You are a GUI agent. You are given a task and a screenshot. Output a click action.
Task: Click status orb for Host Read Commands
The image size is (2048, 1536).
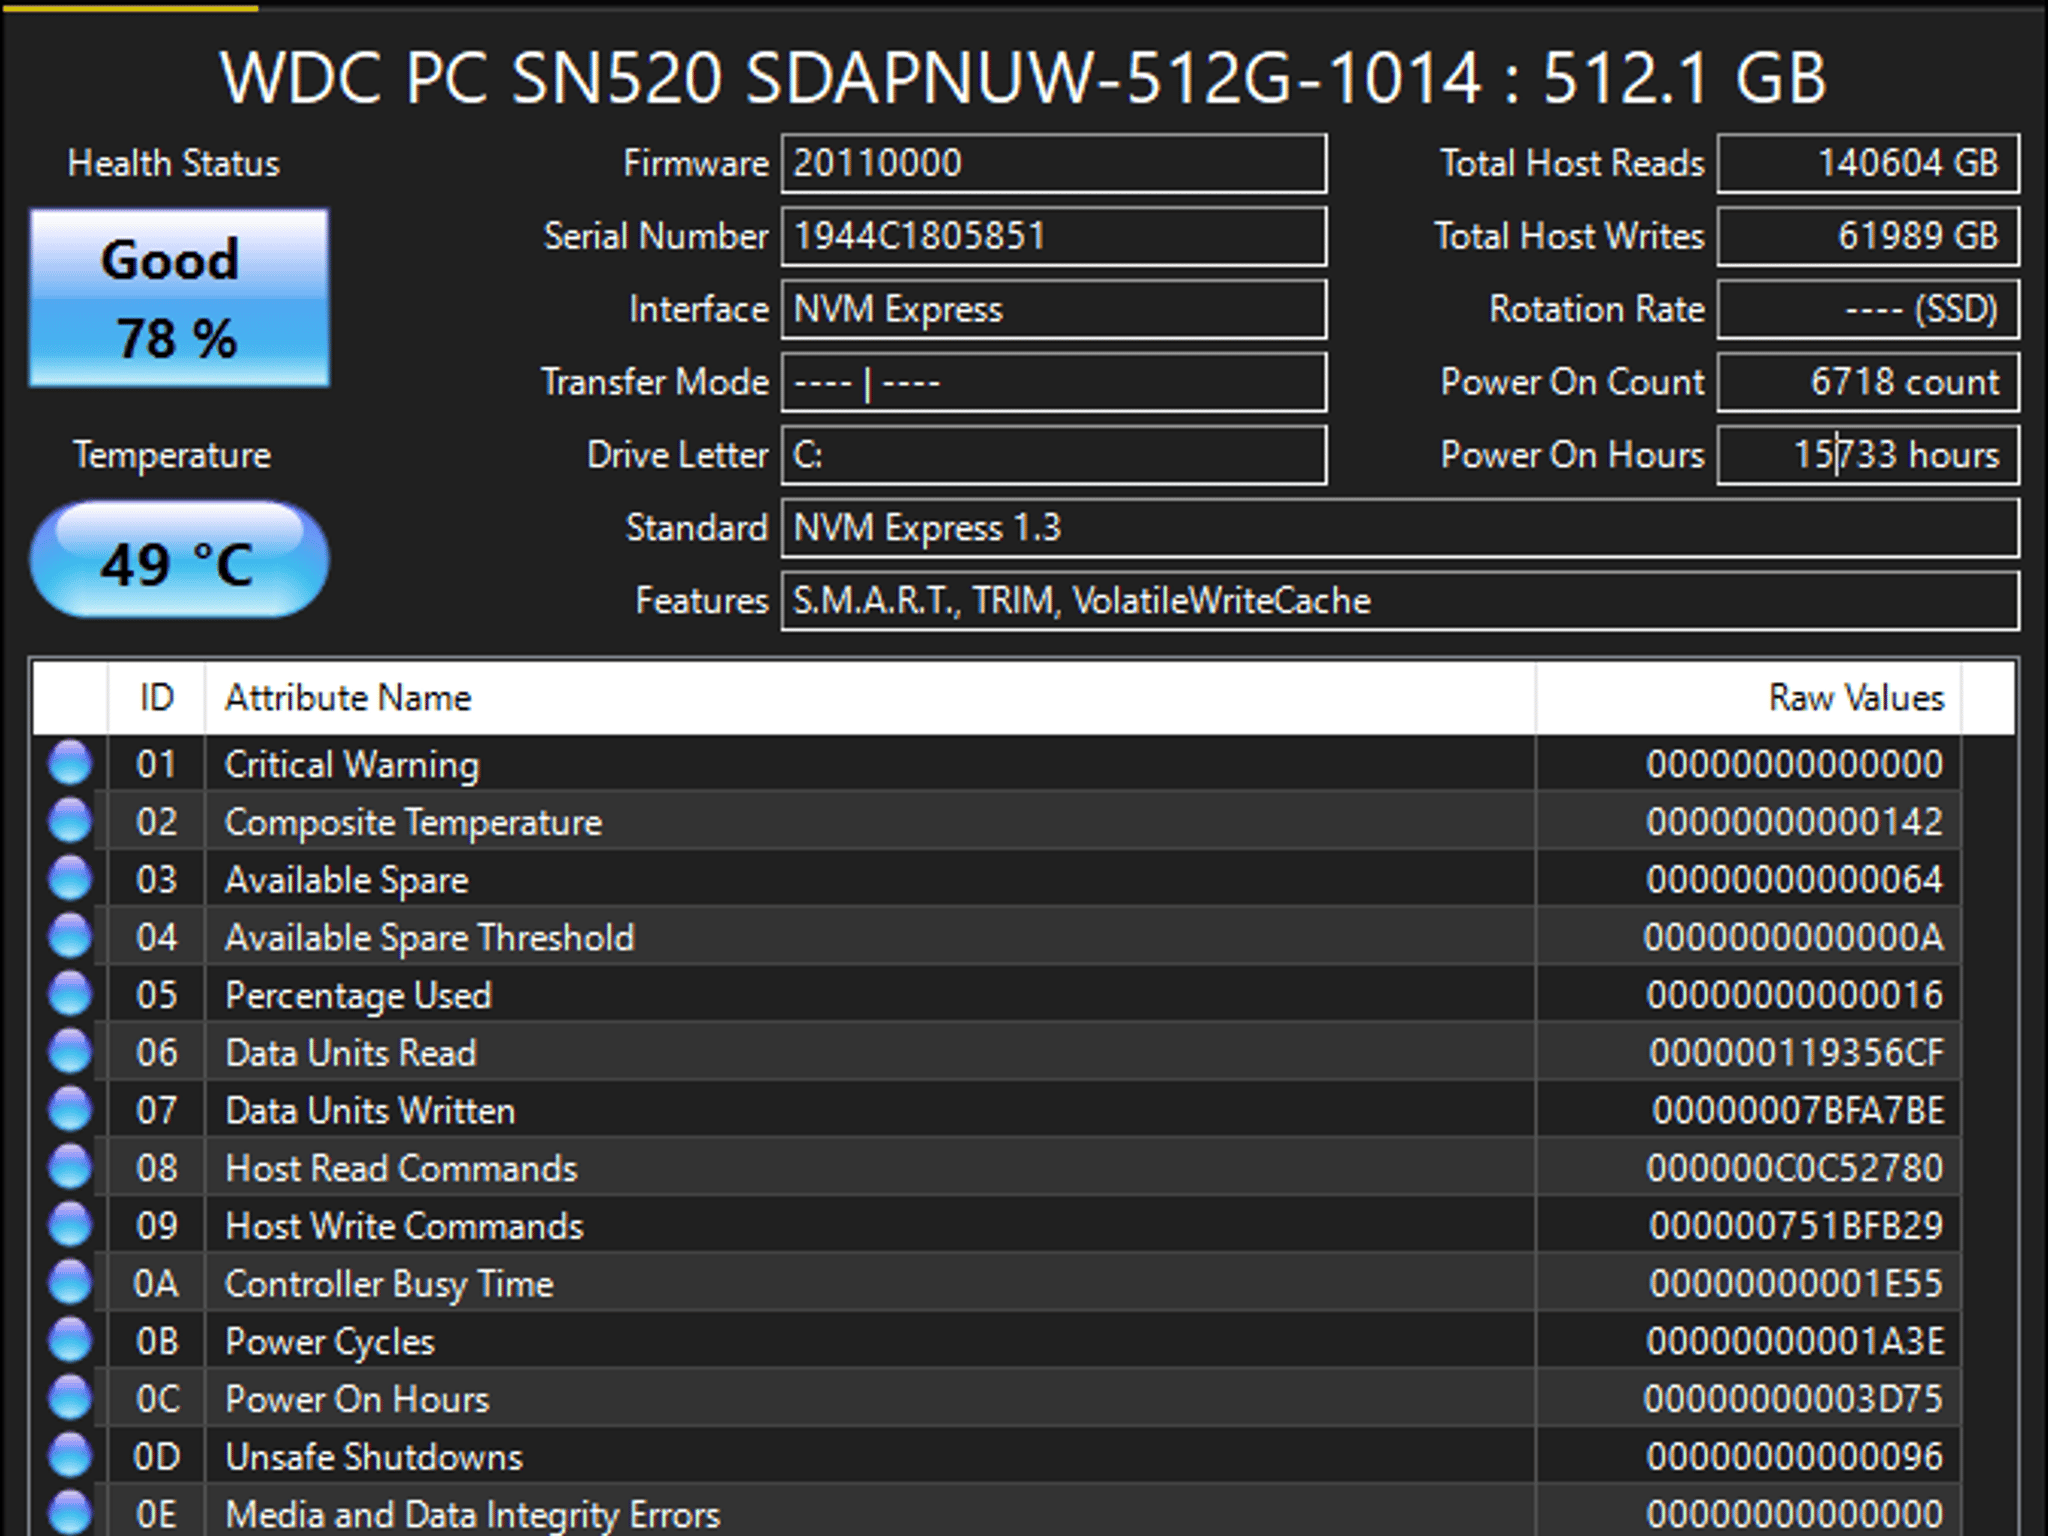click(70, 1168)
